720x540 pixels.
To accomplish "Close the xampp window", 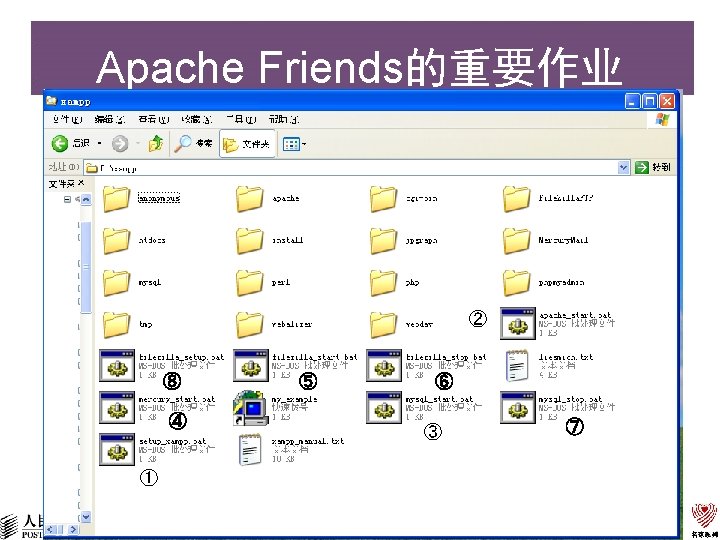I will point(667,101).
